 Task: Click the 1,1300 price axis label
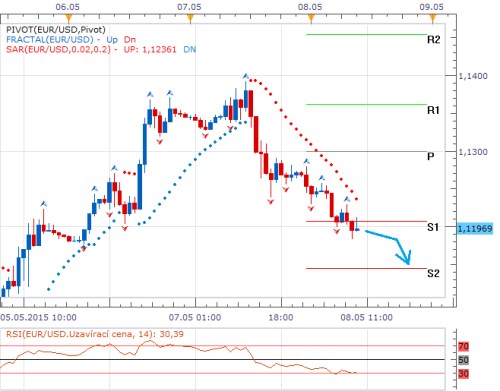(x=473, y=152)
